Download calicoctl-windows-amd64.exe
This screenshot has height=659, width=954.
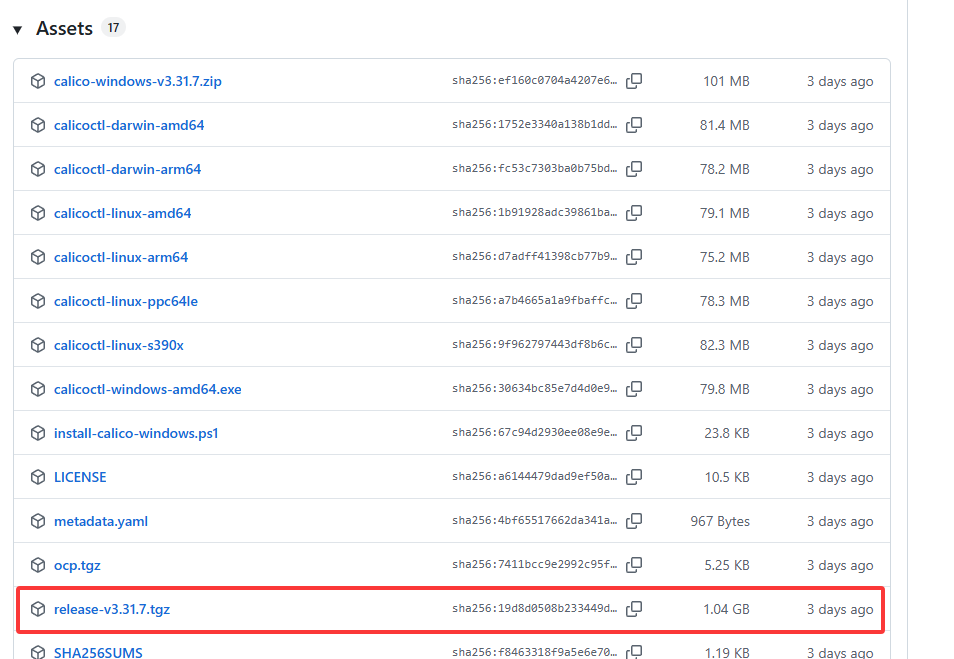click(147, 389)
